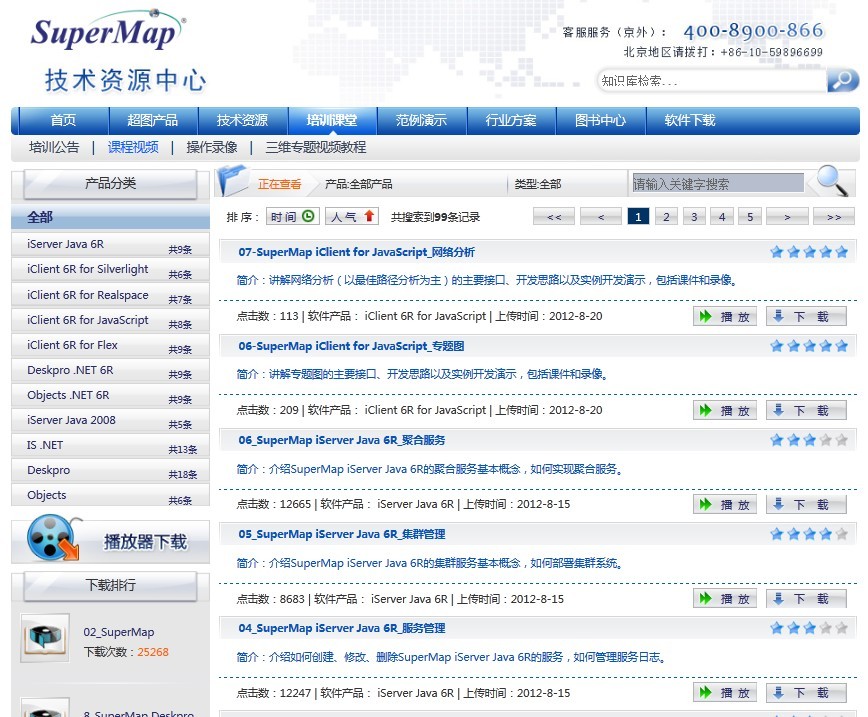
Task: Open the 技术资源 navigation tab
Action: (x=242, y=120)
